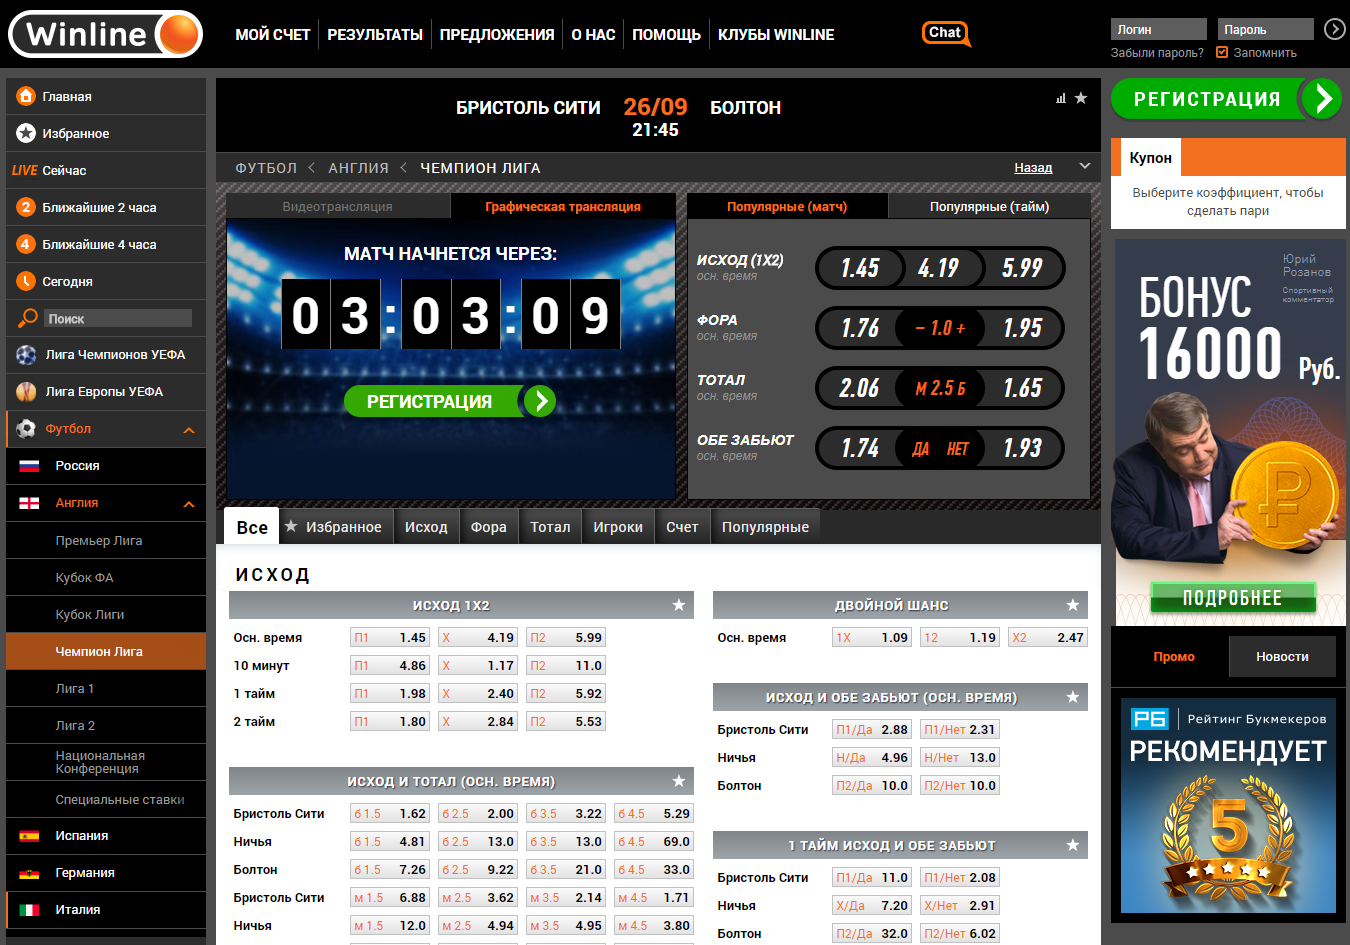The width and height of the screenshot is (1350, 945).
Task: Select ДА in Обе забьют row
Action: coord(920,449)
